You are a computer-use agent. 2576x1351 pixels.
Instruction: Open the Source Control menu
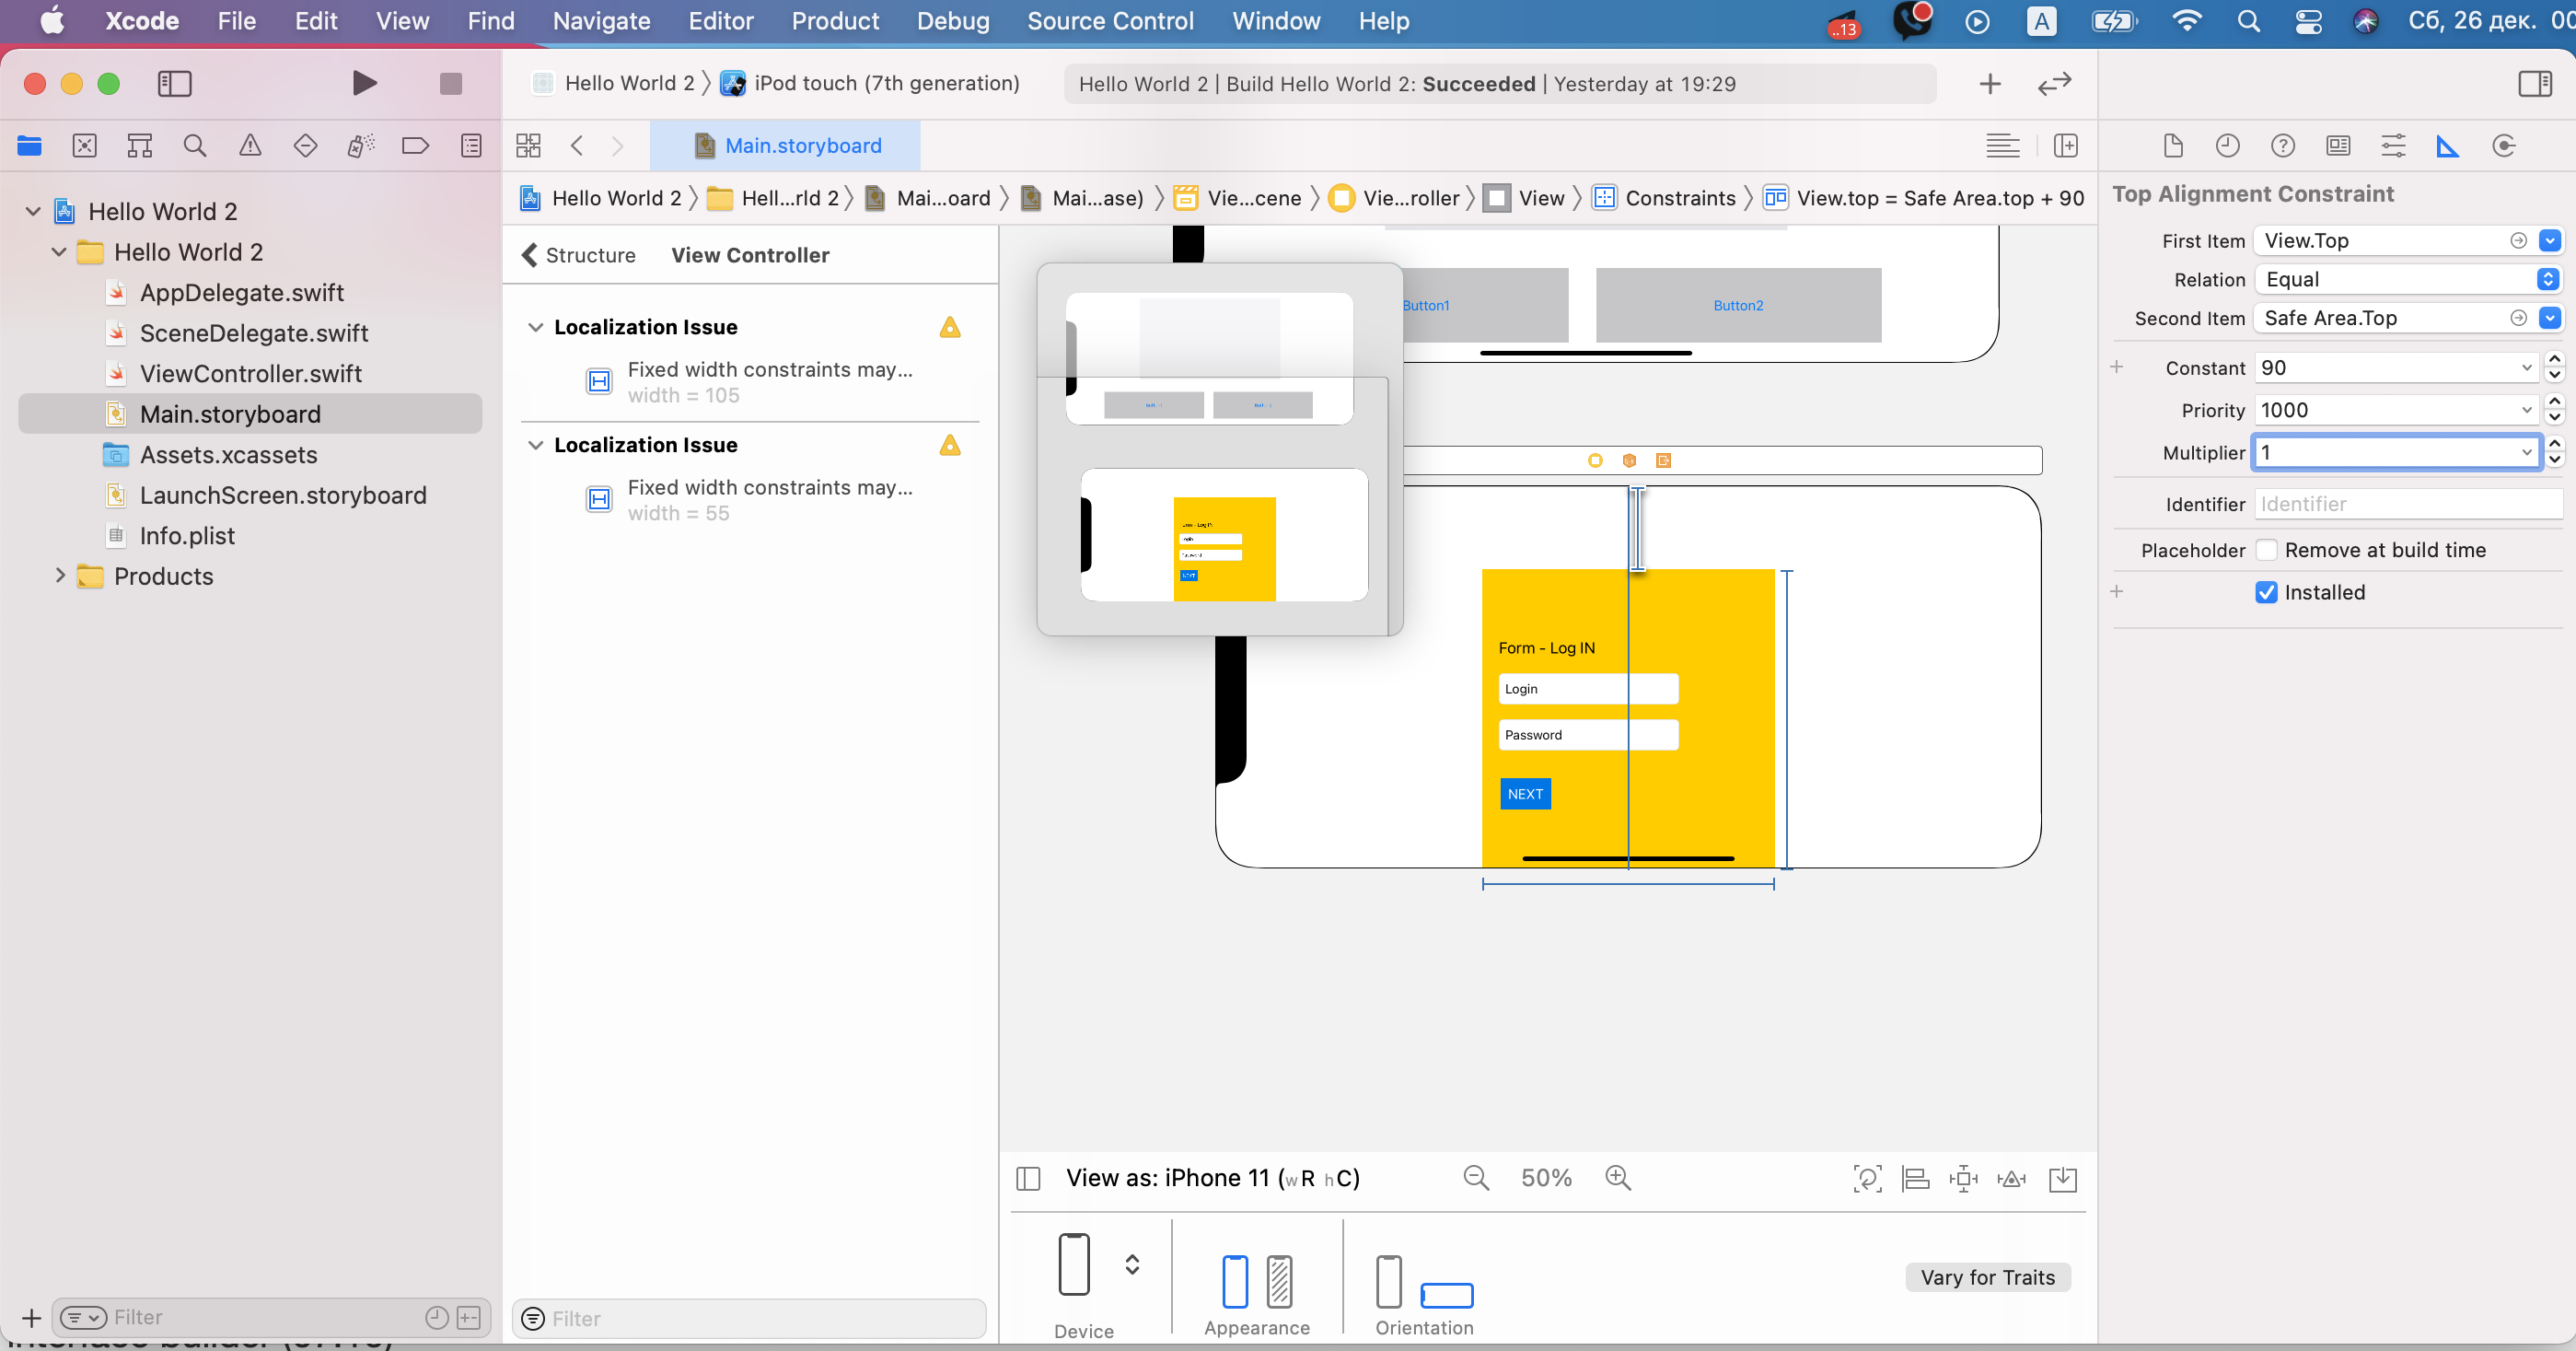point(1110,21)
